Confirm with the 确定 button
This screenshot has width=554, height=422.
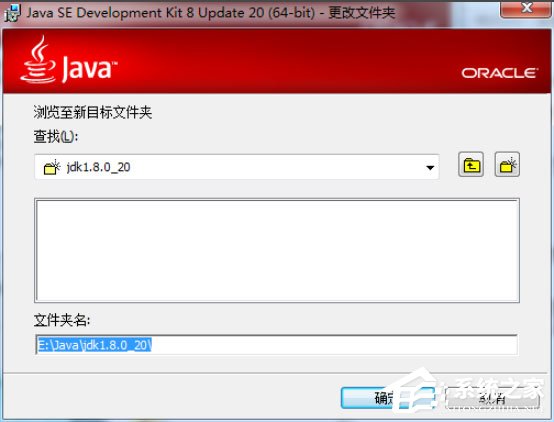[388, 398]
